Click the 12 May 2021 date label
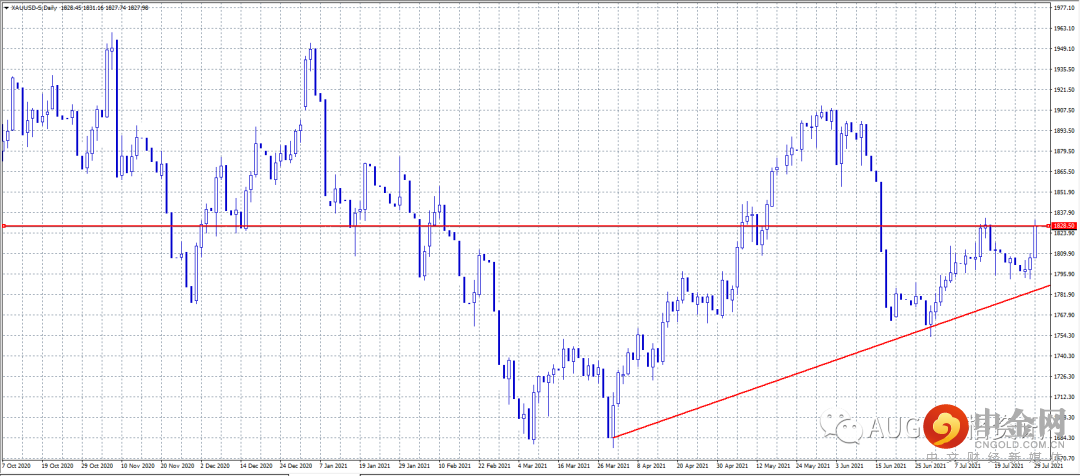The image size is (1080, 476). [x=775, y=466]
